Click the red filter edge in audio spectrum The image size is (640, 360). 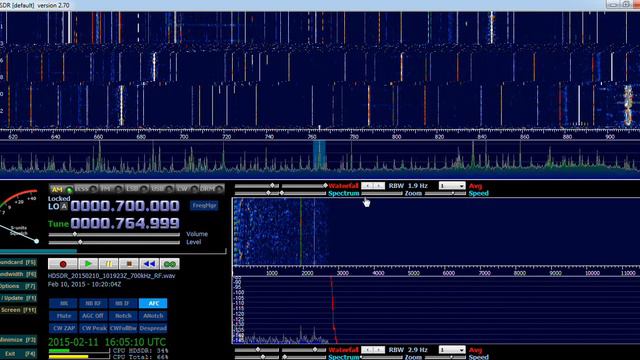click(333, 310)
